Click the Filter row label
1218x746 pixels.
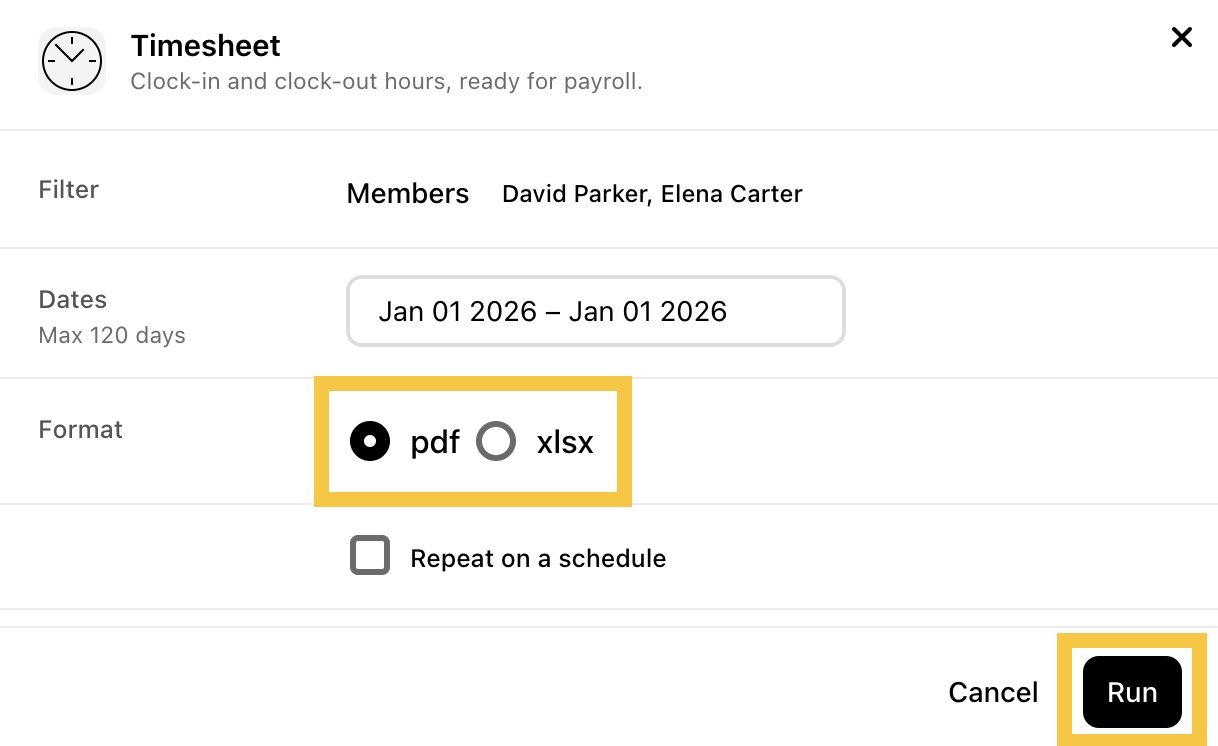pyautogui.click(x=69, y=189)
